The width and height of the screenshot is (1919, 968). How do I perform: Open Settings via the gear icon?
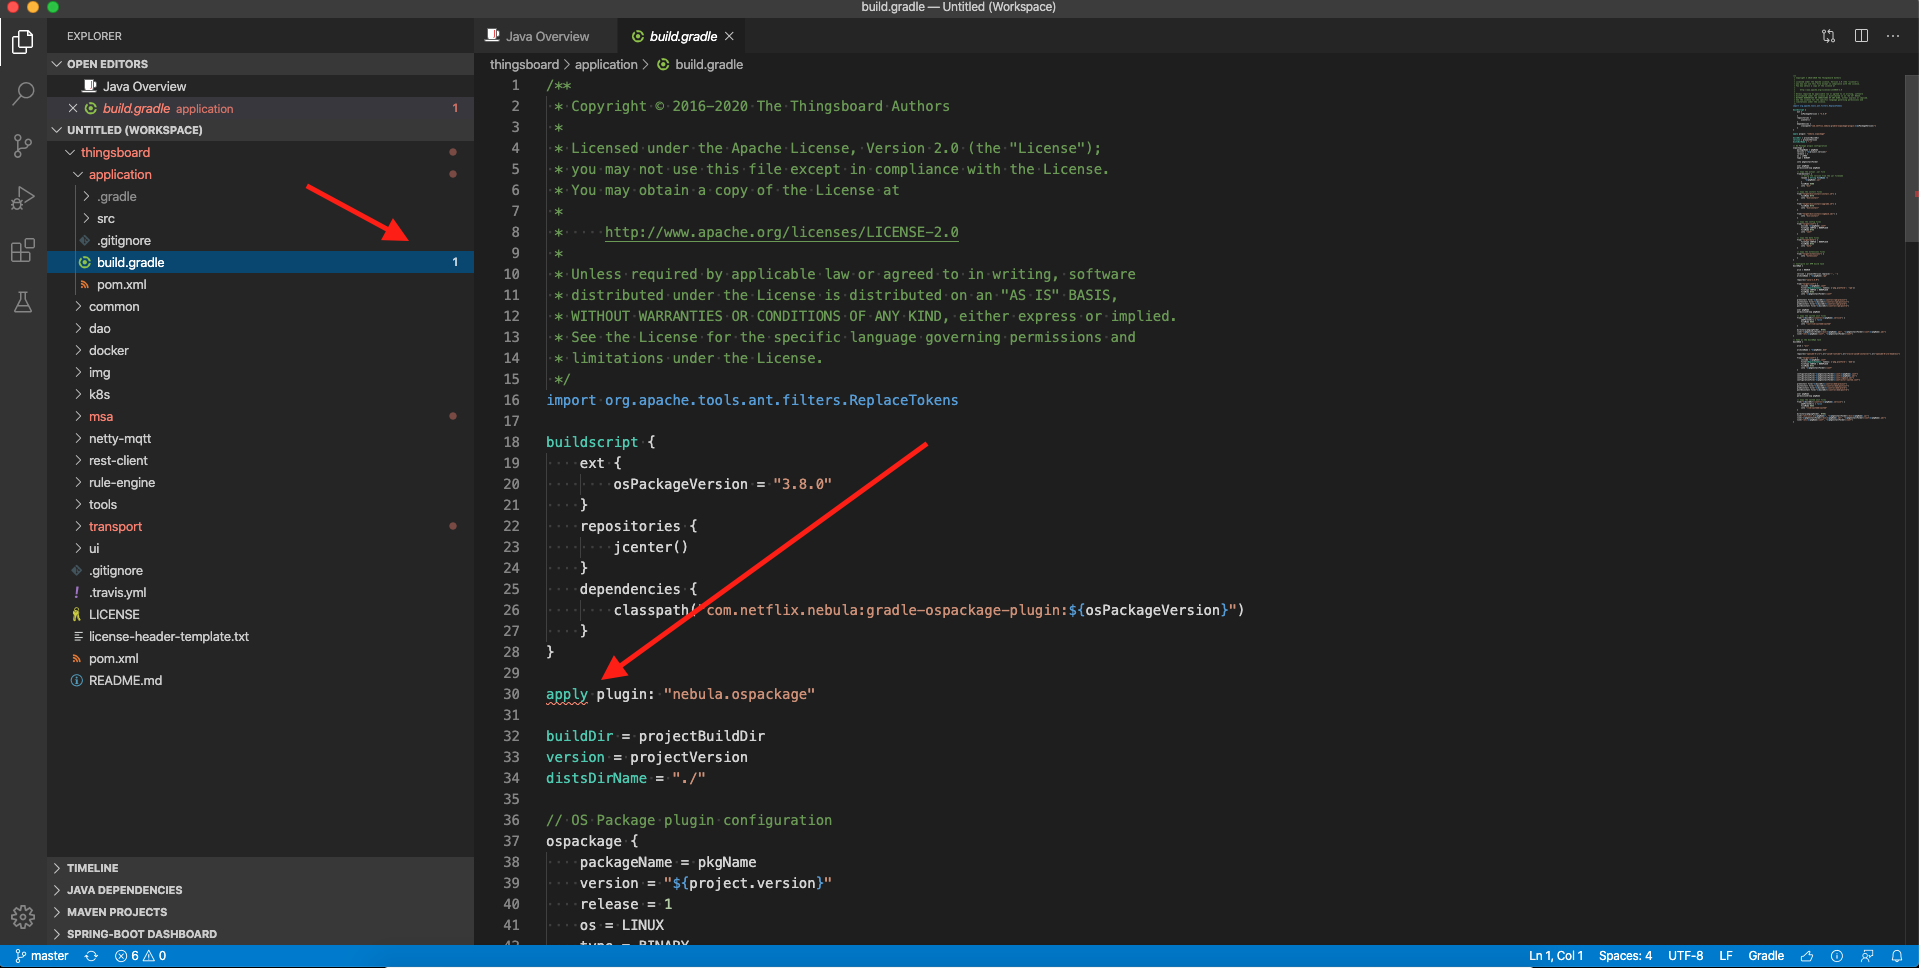pyautogui.click(x=22, y=916)
